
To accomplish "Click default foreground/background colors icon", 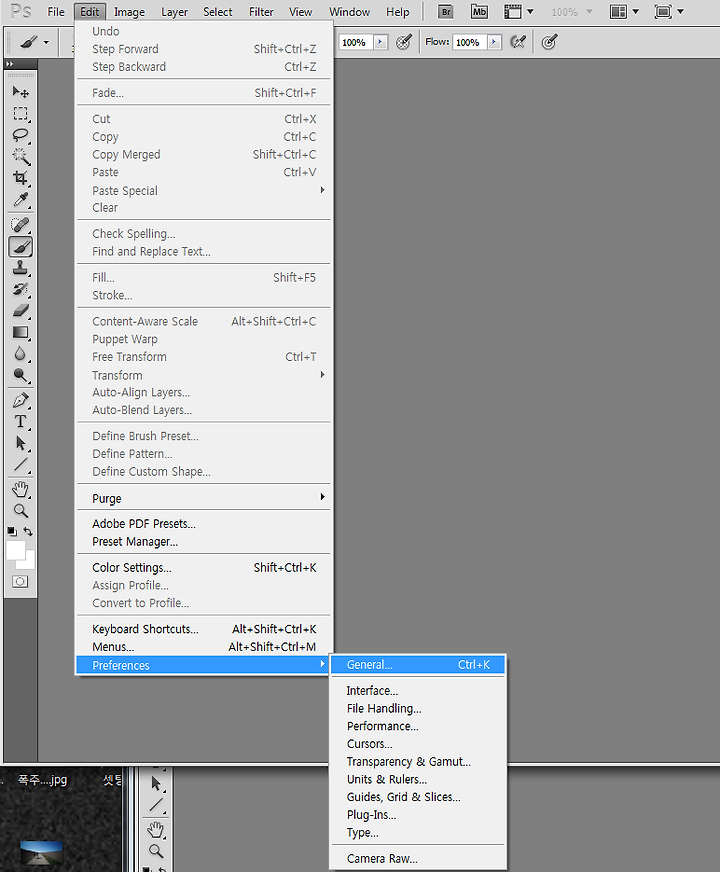I will point(12,532).
